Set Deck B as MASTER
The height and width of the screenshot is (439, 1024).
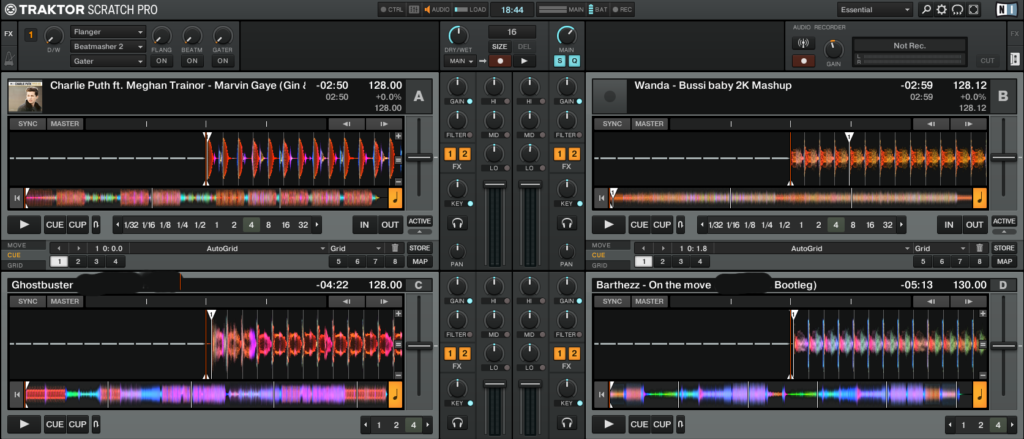[x=649, y=124]
